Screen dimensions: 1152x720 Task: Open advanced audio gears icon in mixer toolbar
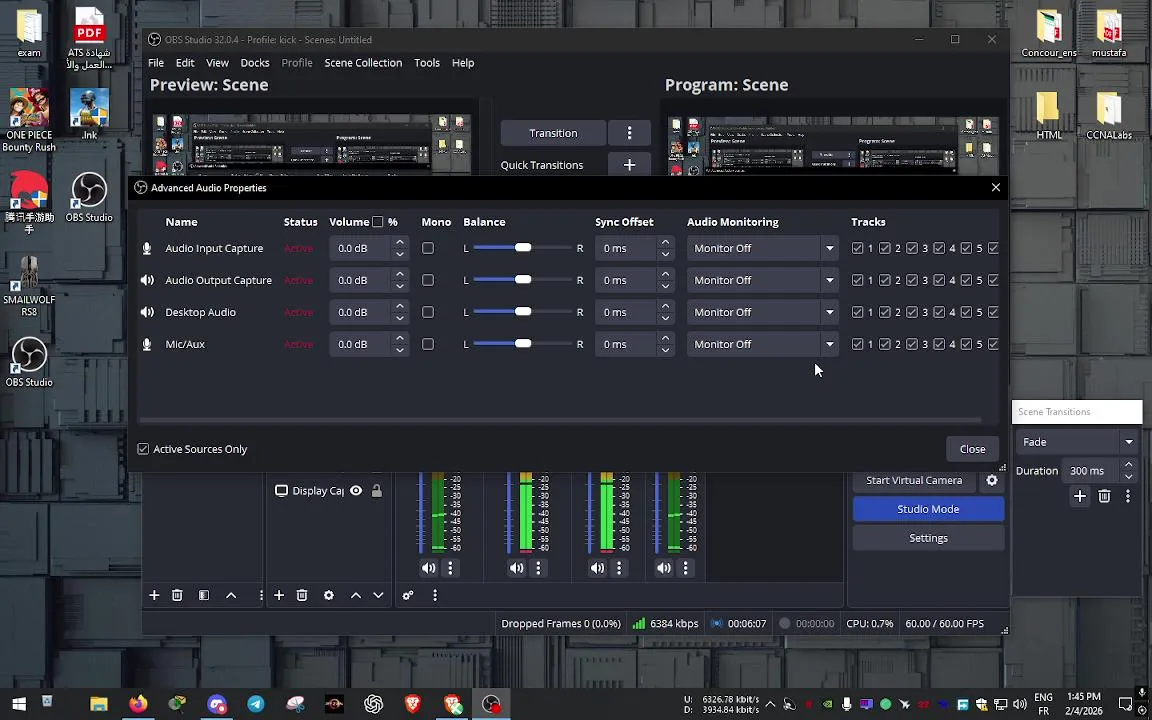pyautogui.click(x=408, y=595)
